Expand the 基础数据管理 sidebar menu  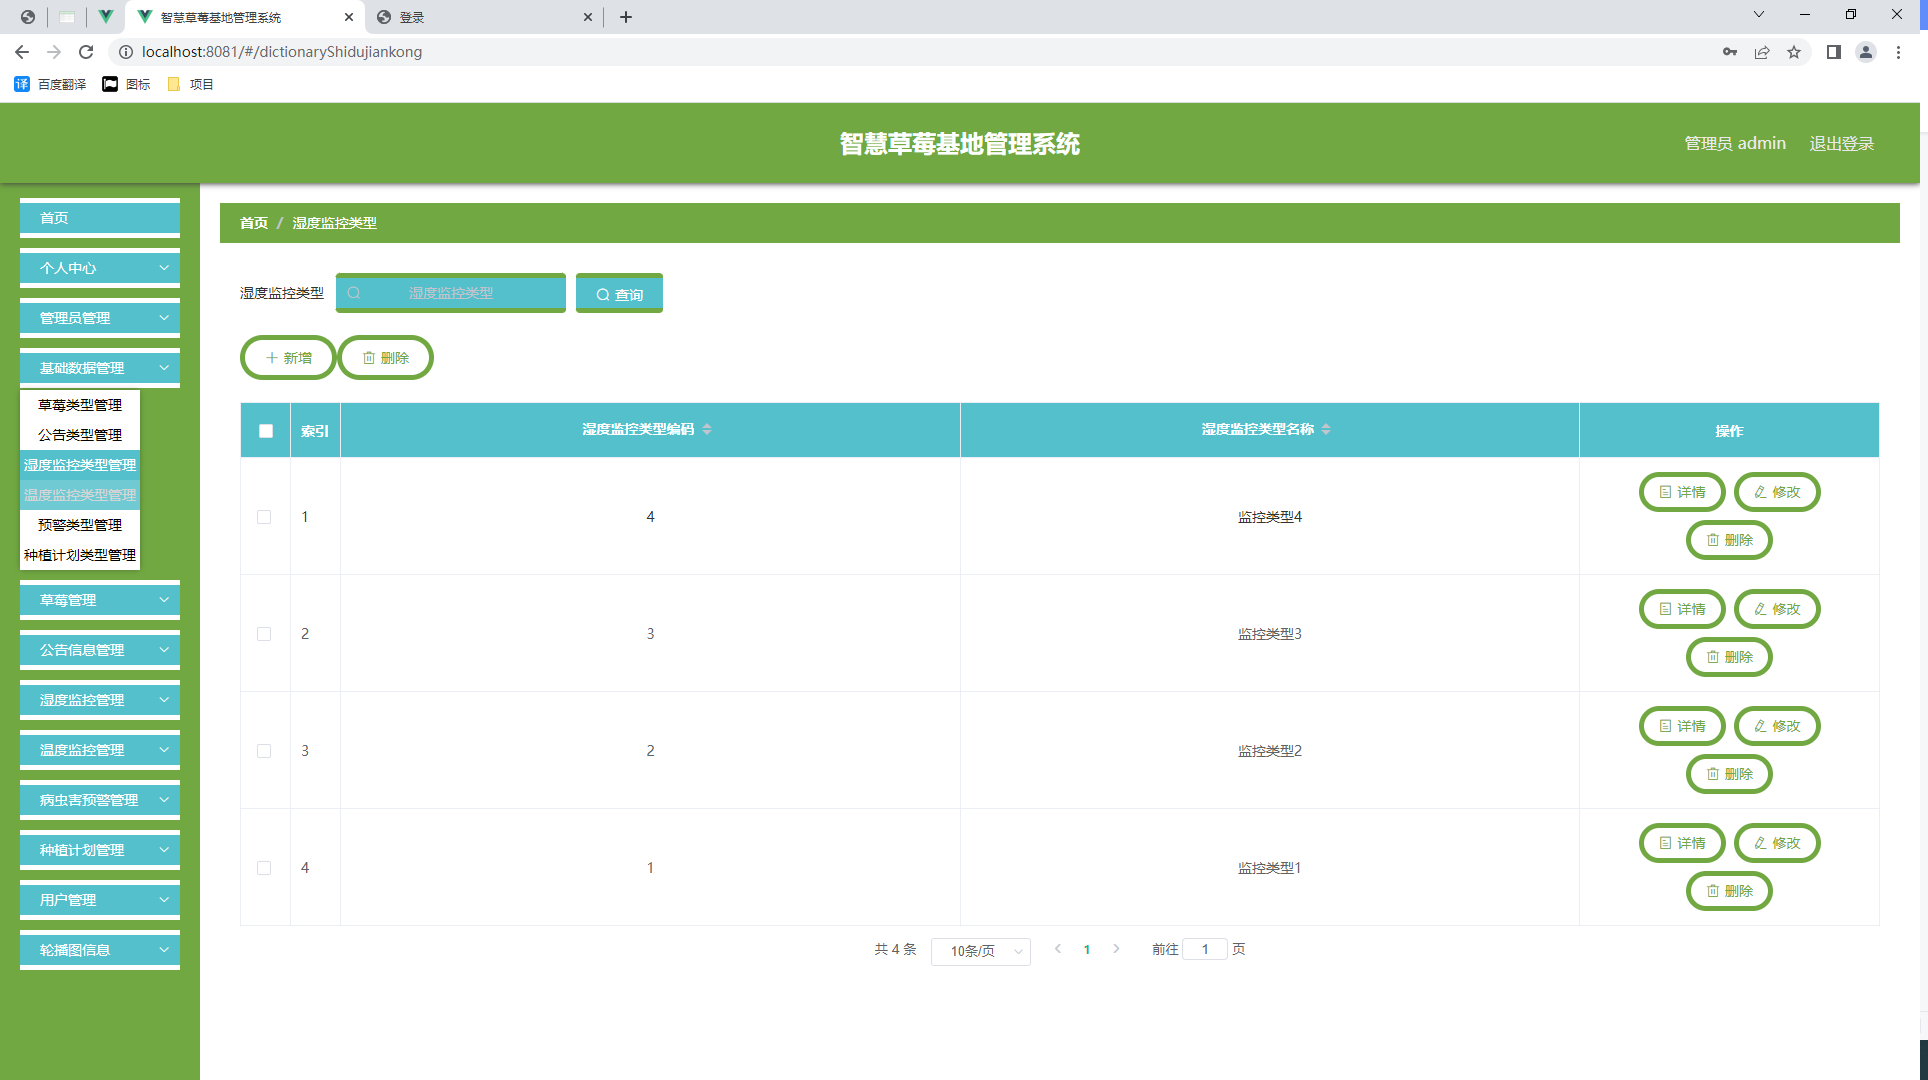[x=101, y=368]
